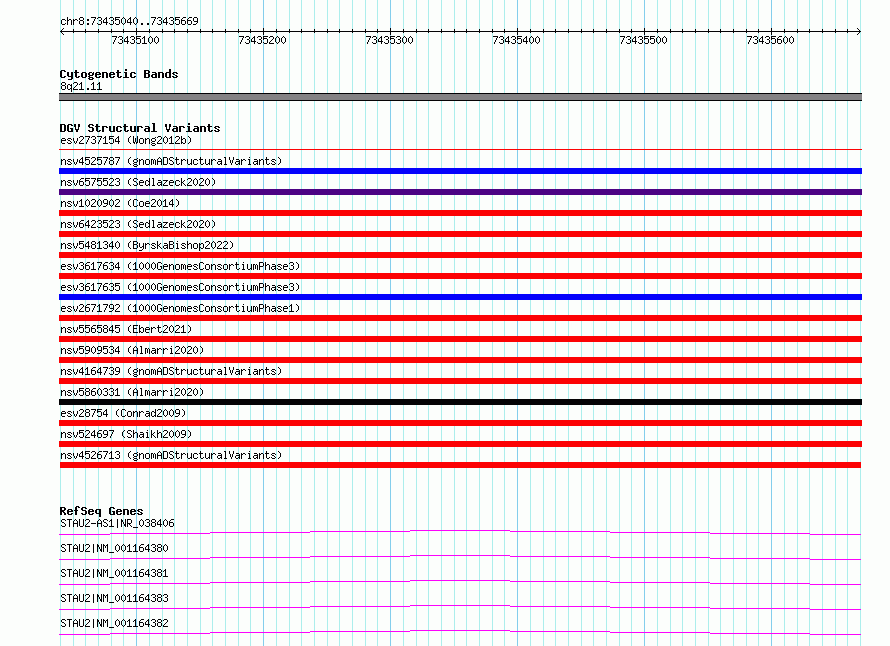Viewport: 890px width, 646px height.
Task: Open esv2671792 (1000GenomesConsortiumPhase1) entry
Action: pos(180,308)
